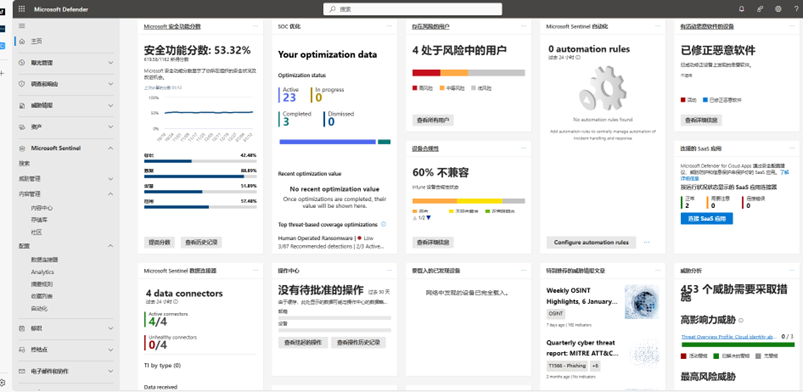The image size is (803, 392).
Task: Click info icon beside Top threat-based coverage optimizations
Action: coord(384,224)
